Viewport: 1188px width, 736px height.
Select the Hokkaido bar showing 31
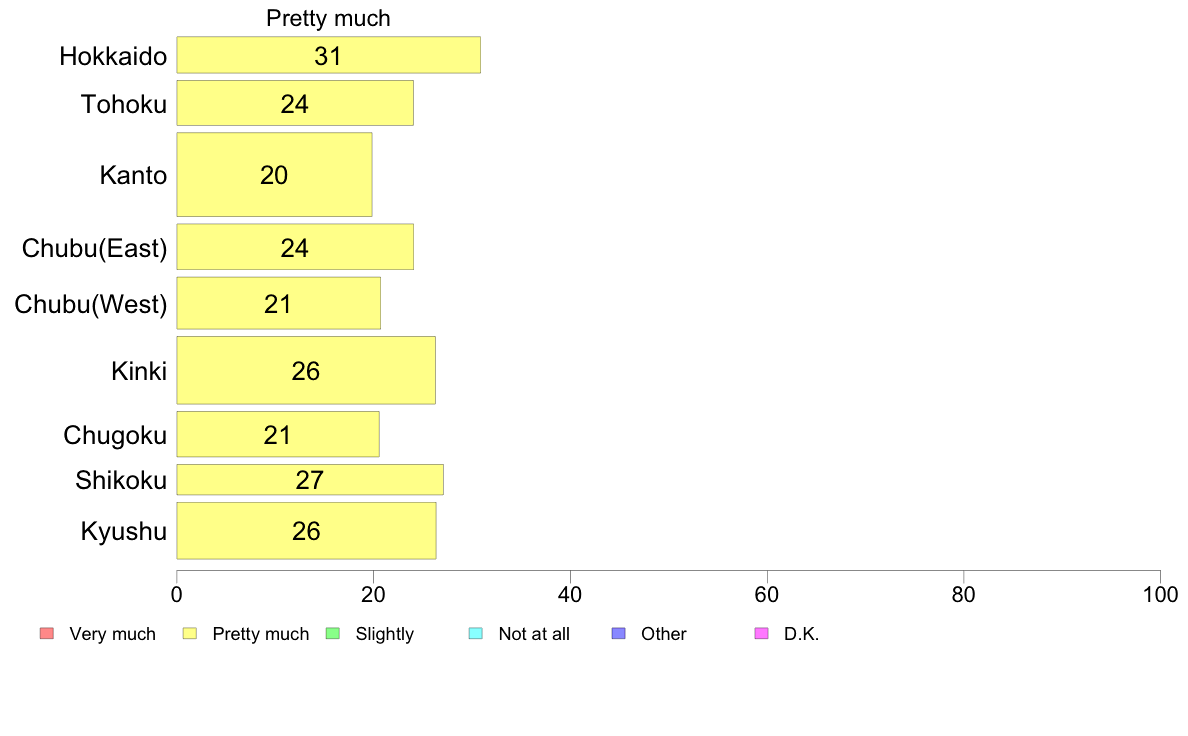click(329, 55)
